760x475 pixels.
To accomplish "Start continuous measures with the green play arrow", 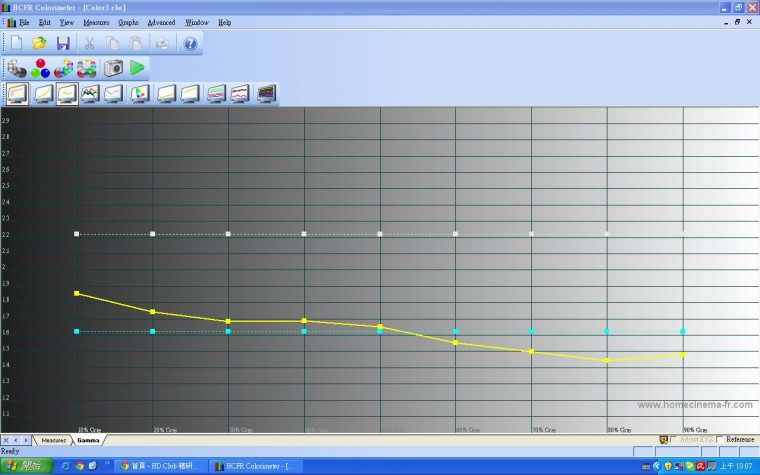I will pos(137,68).
